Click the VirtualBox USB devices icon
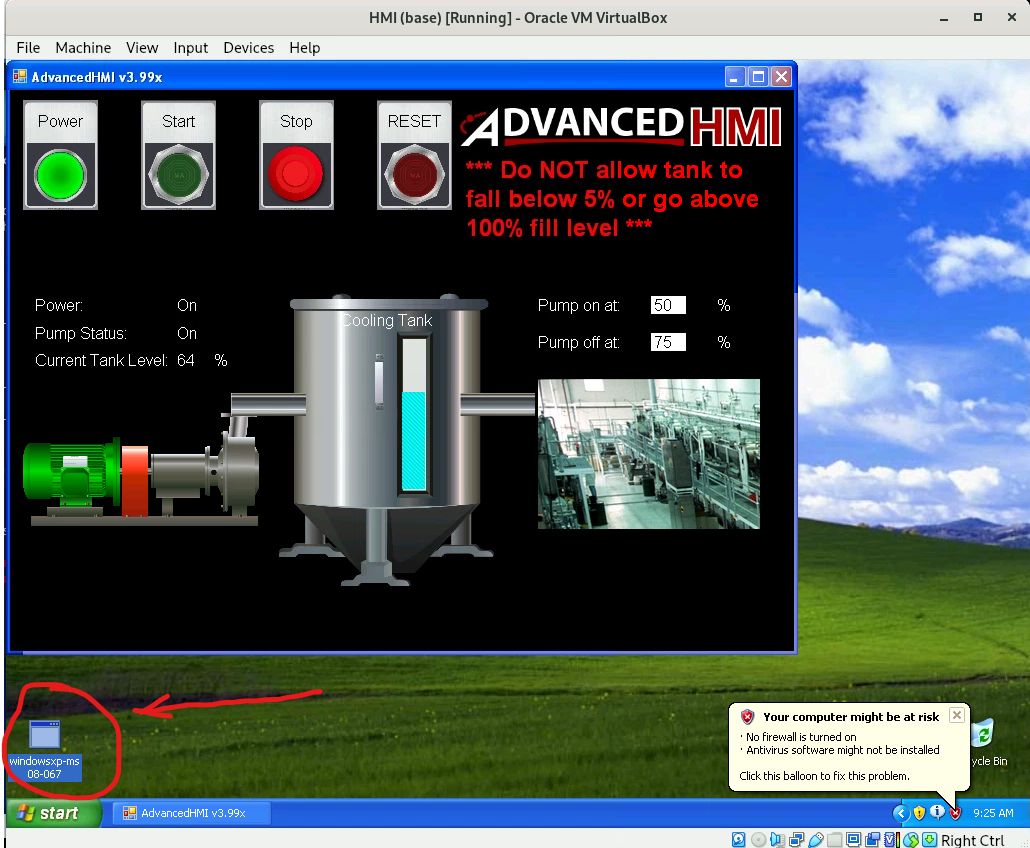This screenshot has width=1030, height=848. coord(816,839)
